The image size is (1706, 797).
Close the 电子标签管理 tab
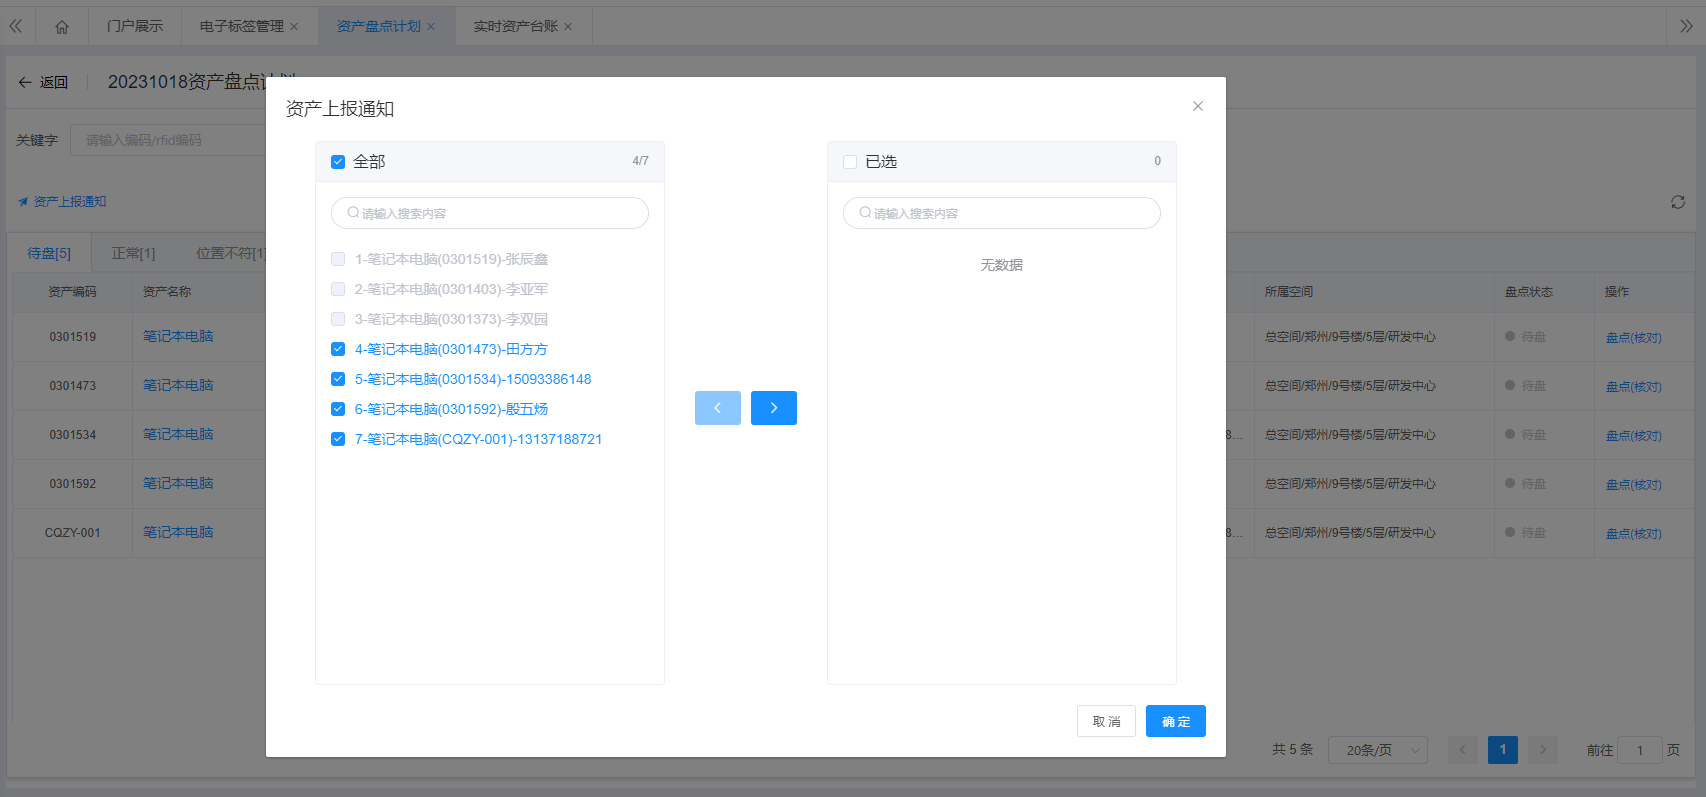pyautogui.click(x=294, y=27)
